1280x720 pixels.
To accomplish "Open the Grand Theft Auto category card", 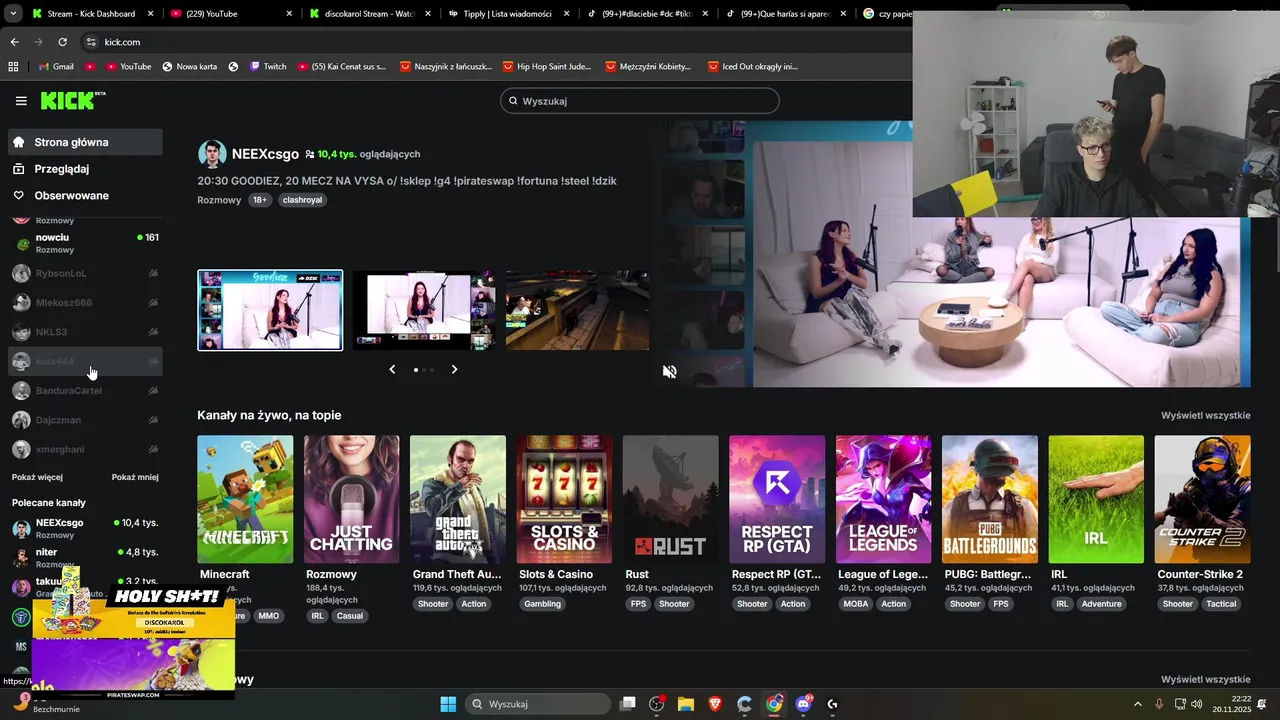I will point(458,499).
